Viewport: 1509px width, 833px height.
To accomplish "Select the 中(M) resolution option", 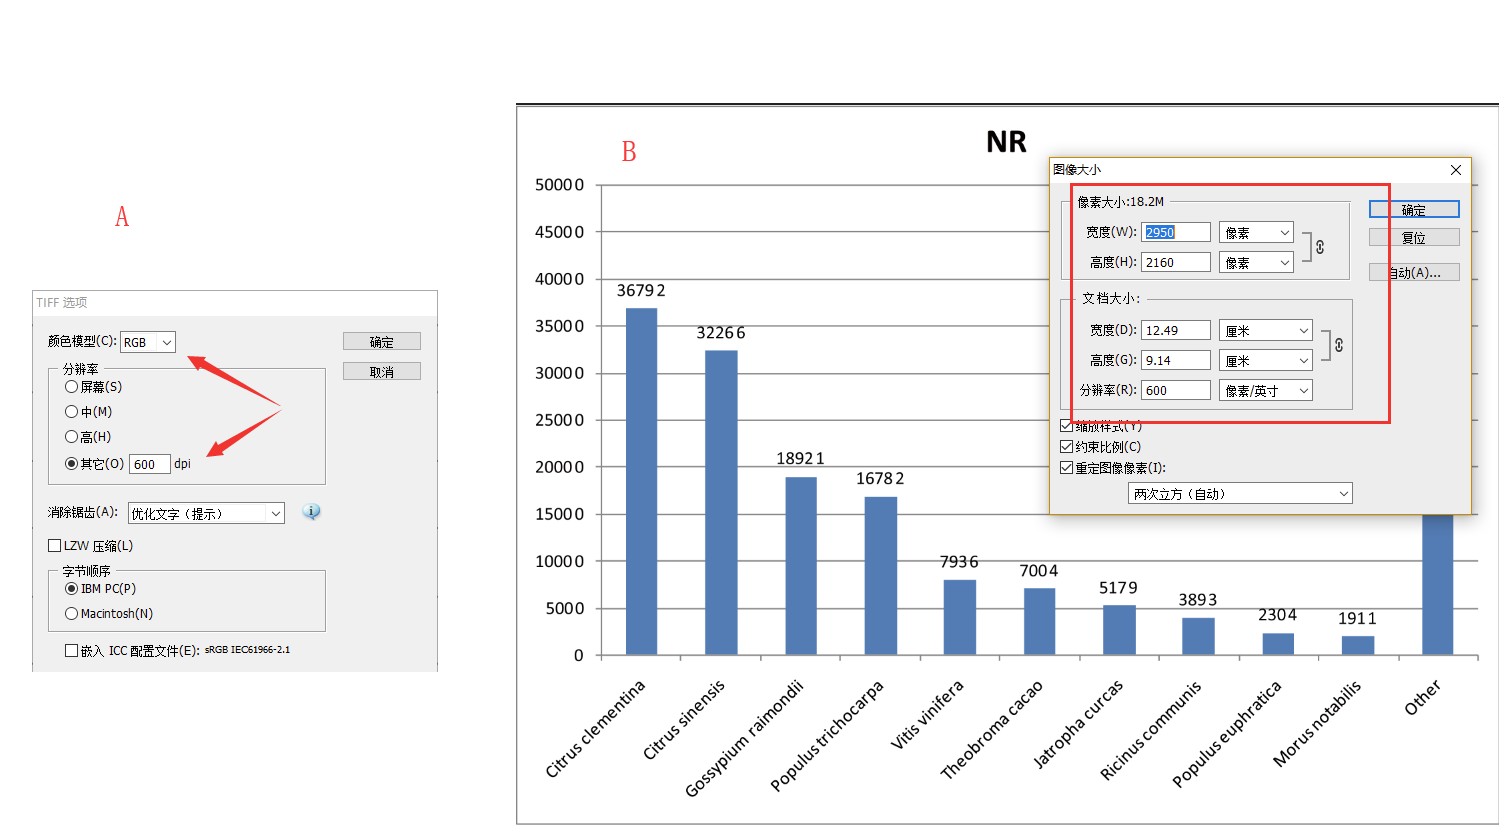I will click(x=71, y=412).
